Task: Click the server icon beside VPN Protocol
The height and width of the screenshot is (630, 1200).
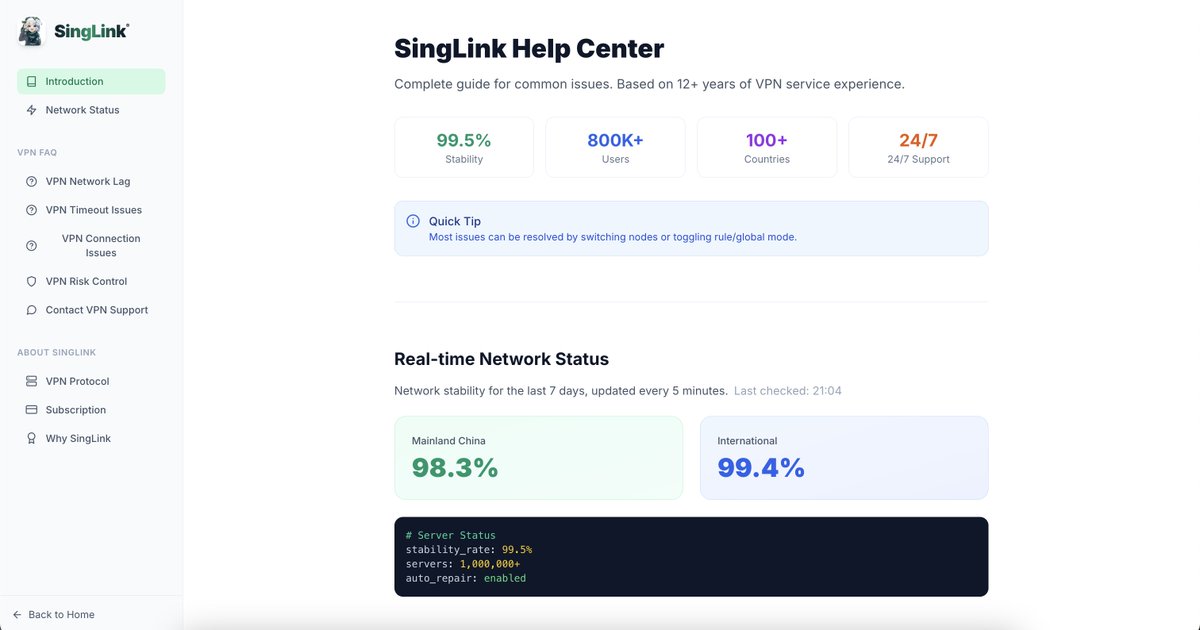Action: 32,382
